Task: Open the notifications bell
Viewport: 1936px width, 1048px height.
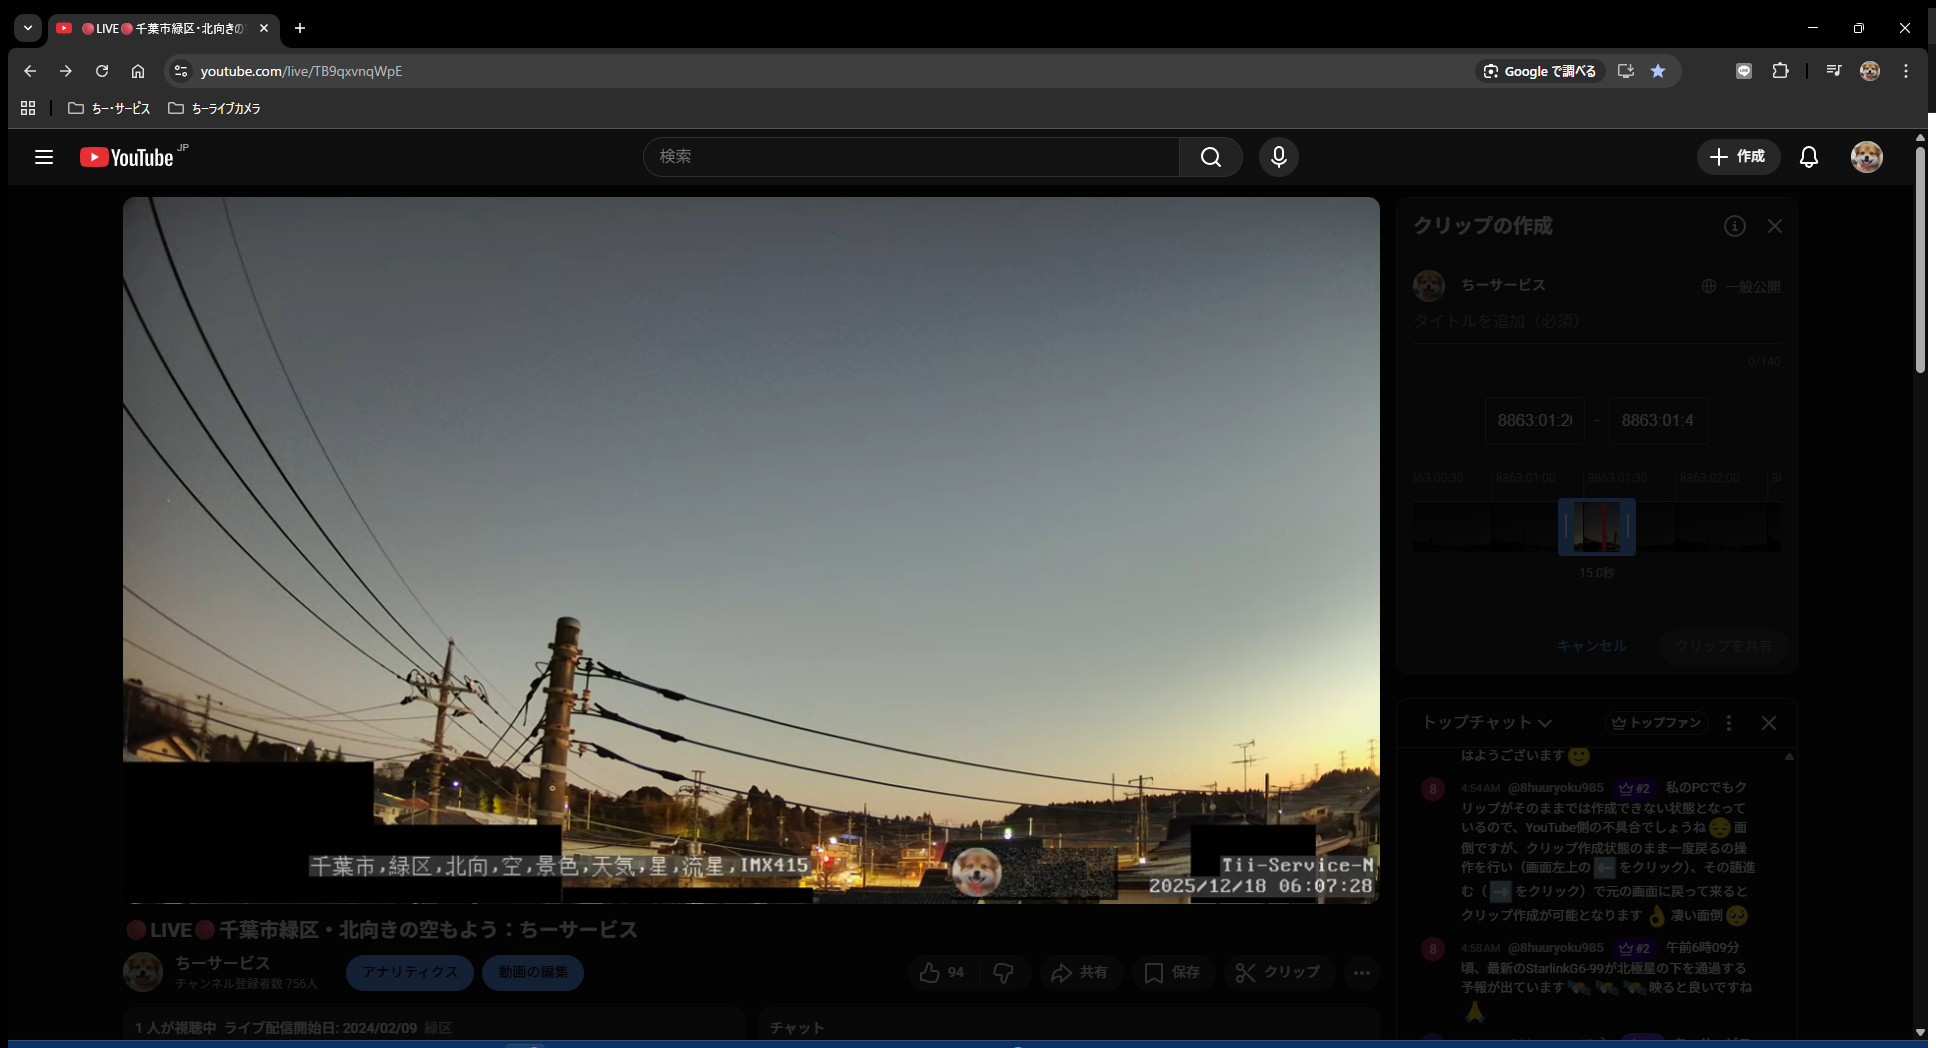Action: coord(1808,157)
